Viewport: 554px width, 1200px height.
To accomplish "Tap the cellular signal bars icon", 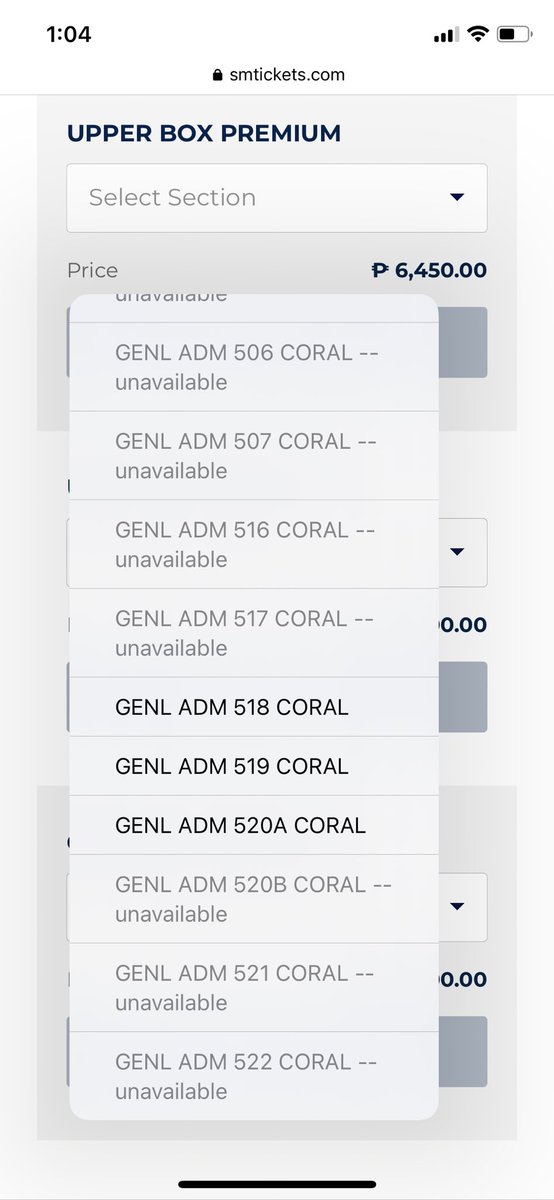I will [445, 36].
